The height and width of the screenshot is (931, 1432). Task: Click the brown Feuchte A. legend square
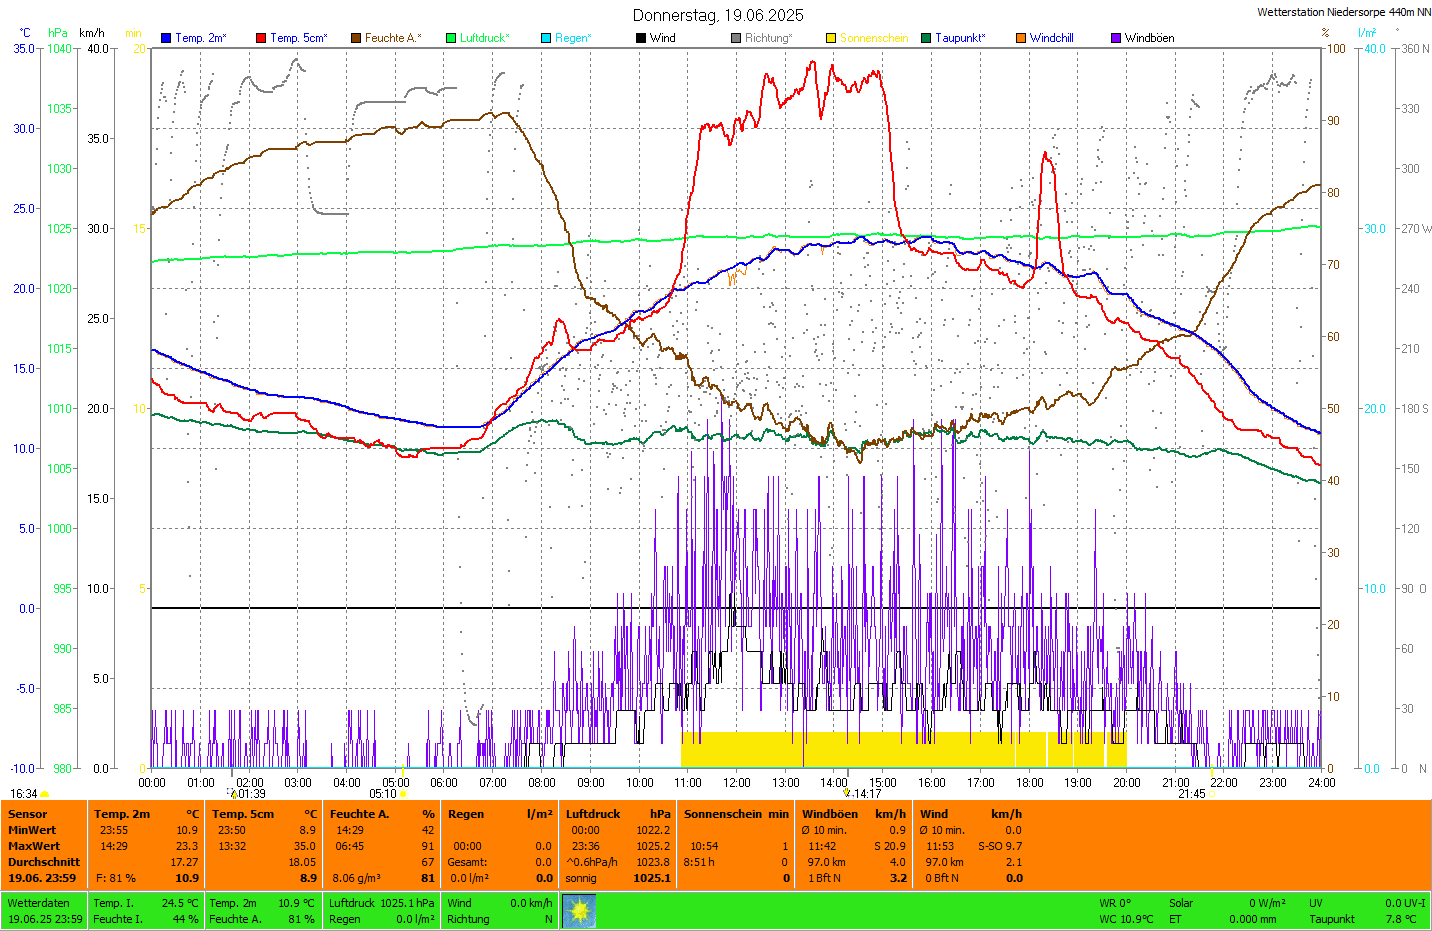356,38
